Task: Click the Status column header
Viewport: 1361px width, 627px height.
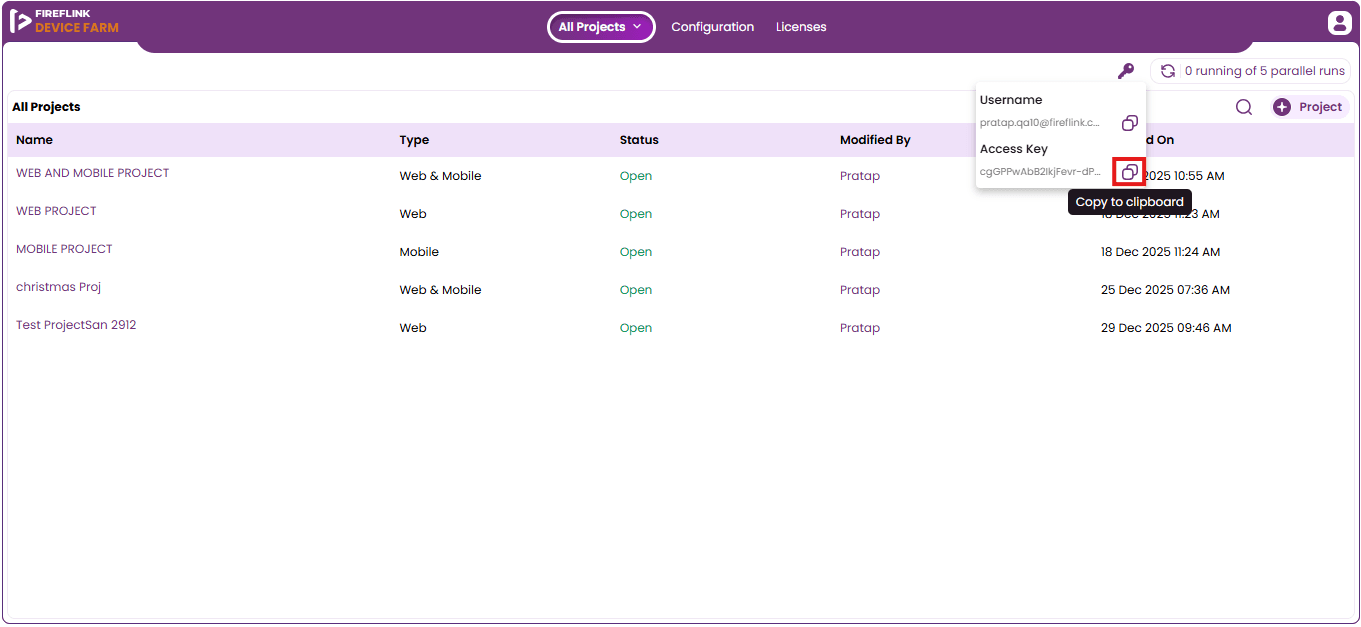Action: 639,140
